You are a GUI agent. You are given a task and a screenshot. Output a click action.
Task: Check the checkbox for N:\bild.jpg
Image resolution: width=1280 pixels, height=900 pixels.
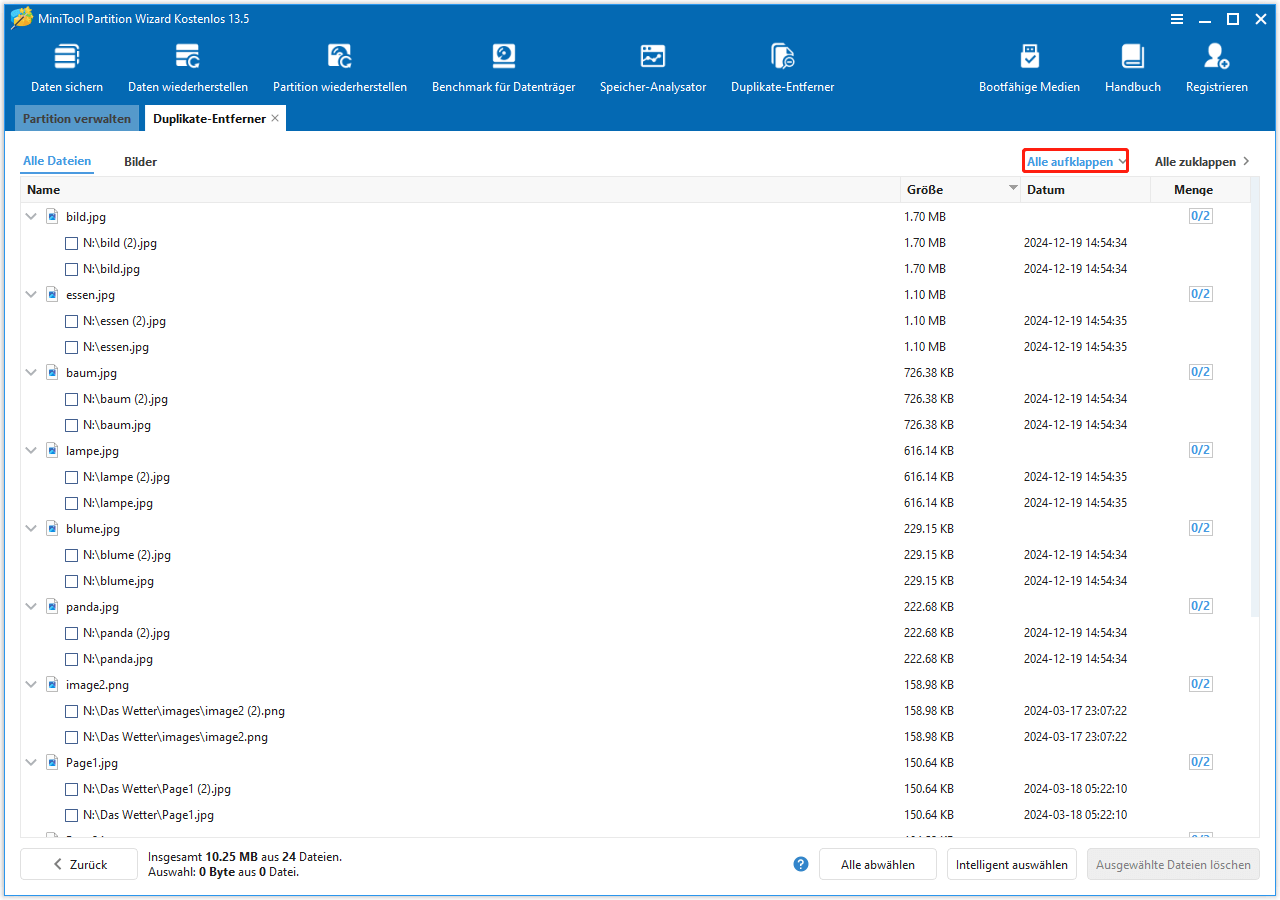[71, 268]
